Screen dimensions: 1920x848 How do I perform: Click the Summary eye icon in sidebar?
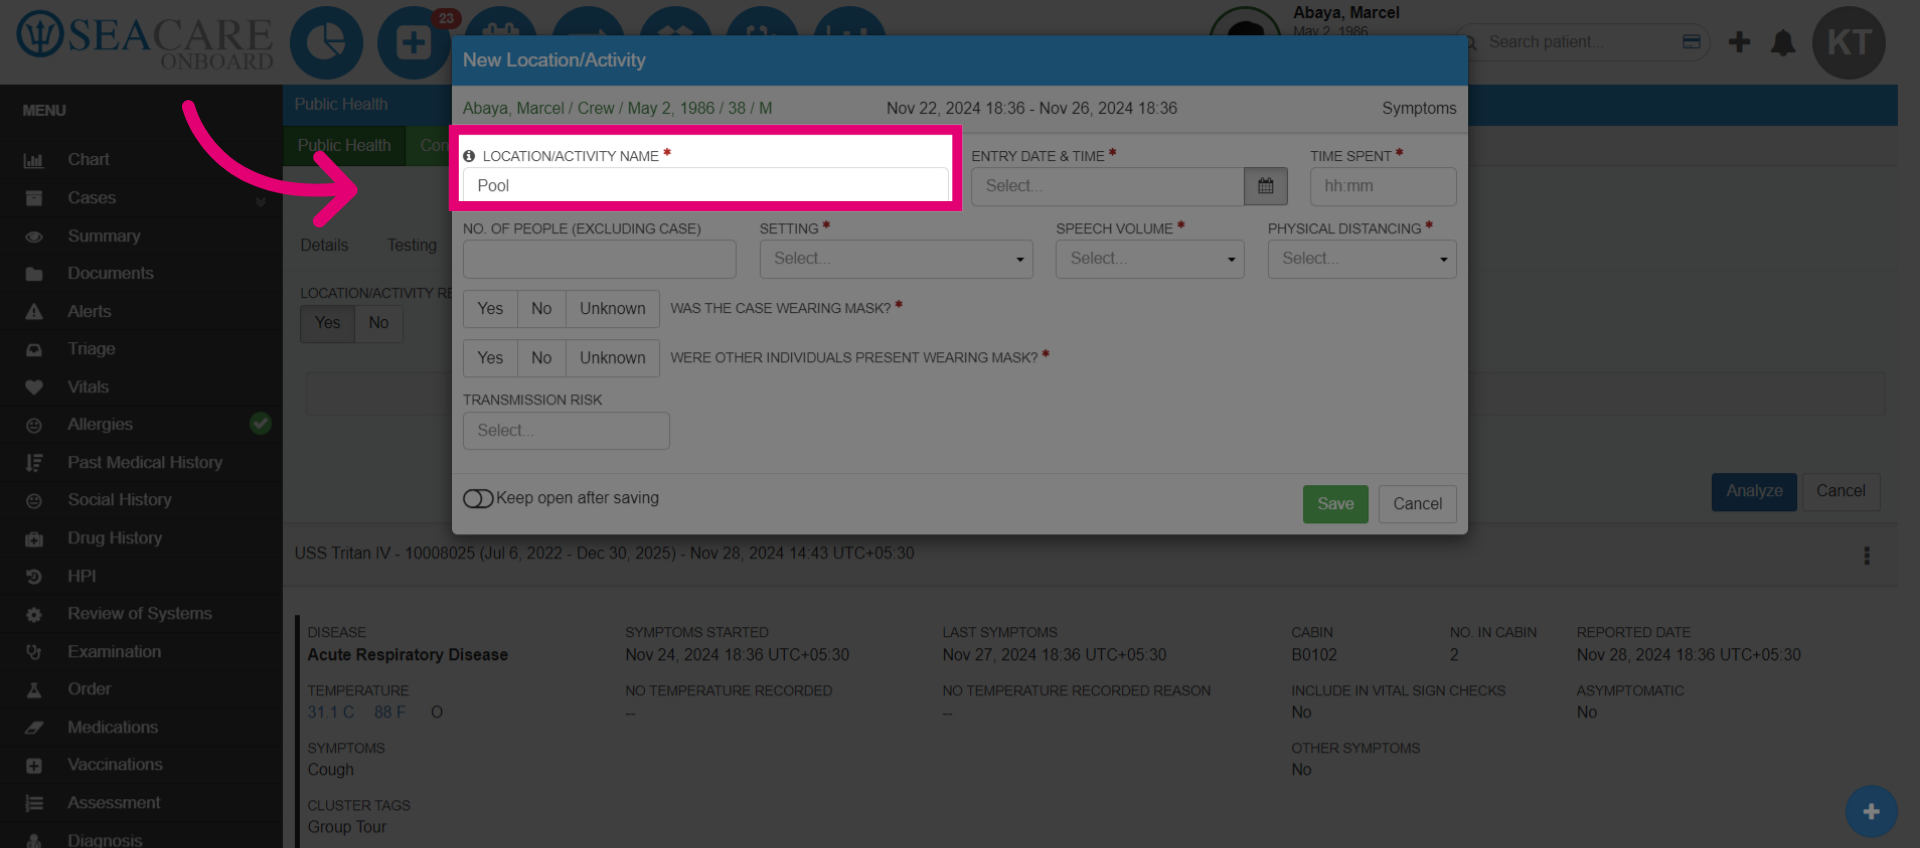point(34,237)
